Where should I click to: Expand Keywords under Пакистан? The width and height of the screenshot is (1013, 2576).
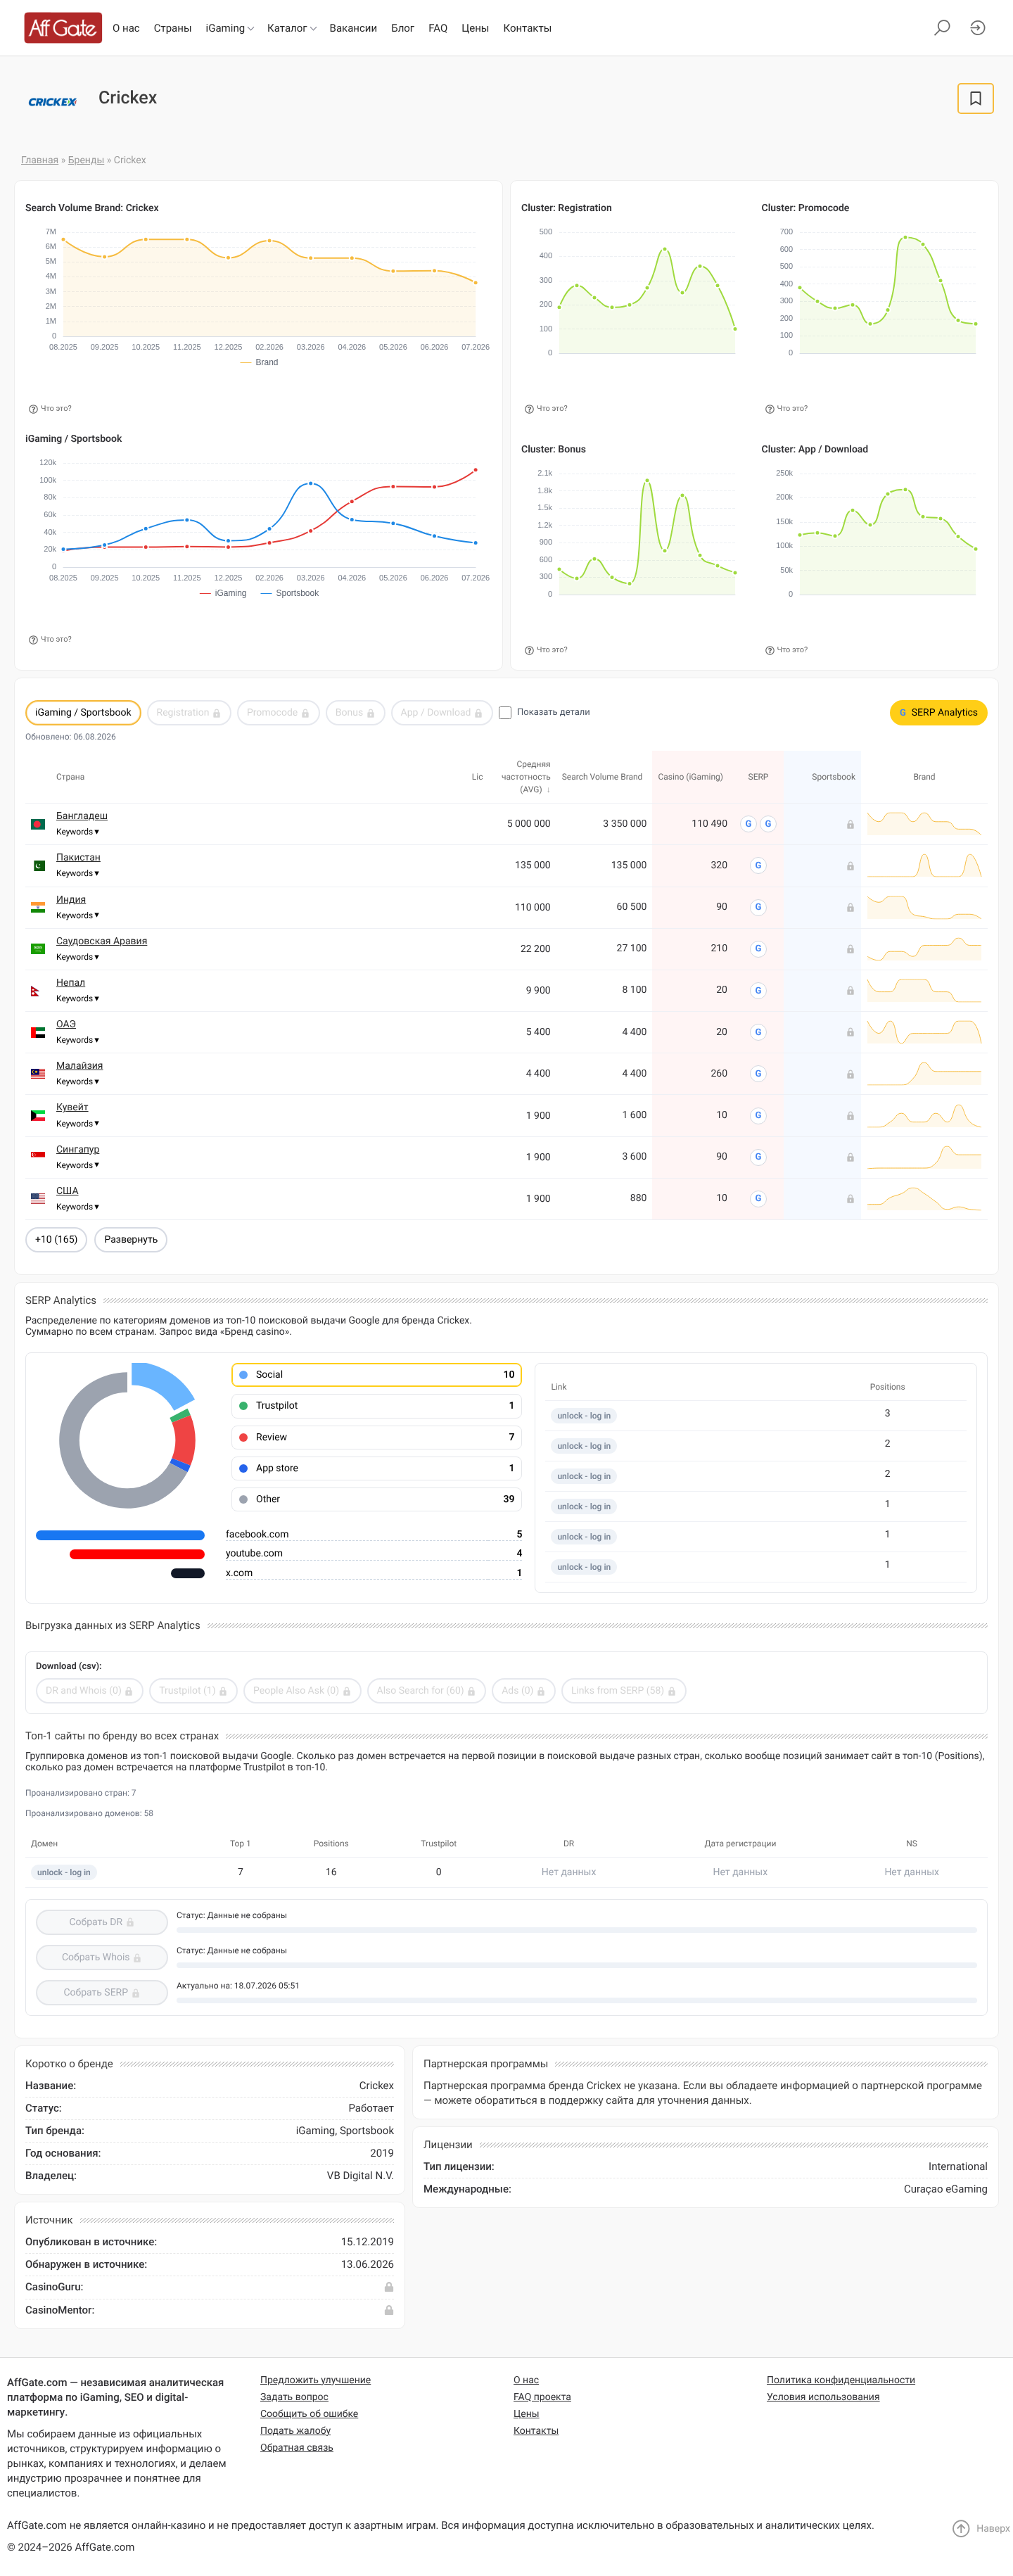point(77,874)
